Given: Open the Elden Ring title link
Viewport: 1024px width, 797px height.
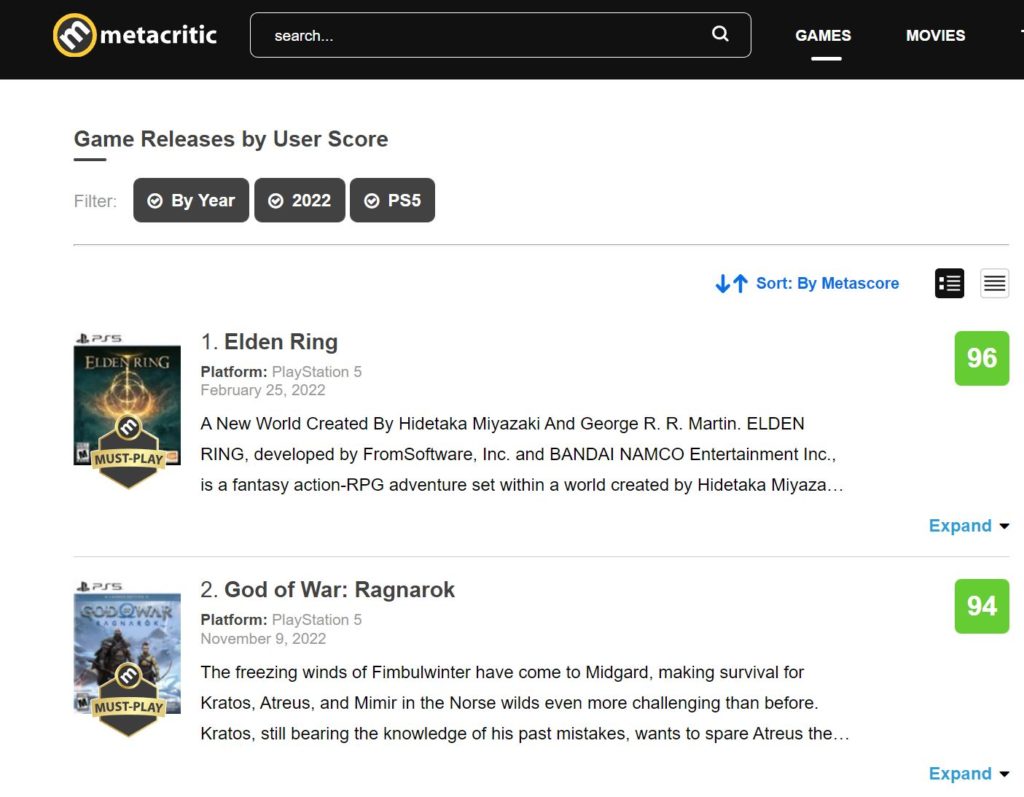Looking at the screenshot, I should tap(281, 341).
